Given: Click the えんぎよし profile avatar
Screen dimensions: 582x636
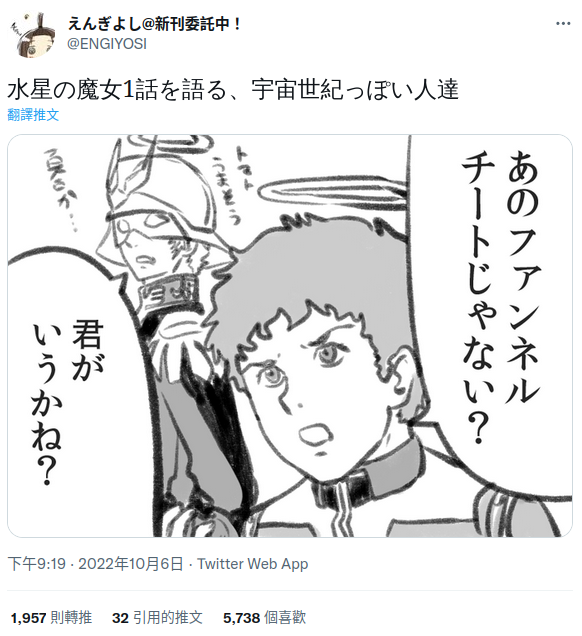Looking at the screenshot, I should (x=34, y=35).
